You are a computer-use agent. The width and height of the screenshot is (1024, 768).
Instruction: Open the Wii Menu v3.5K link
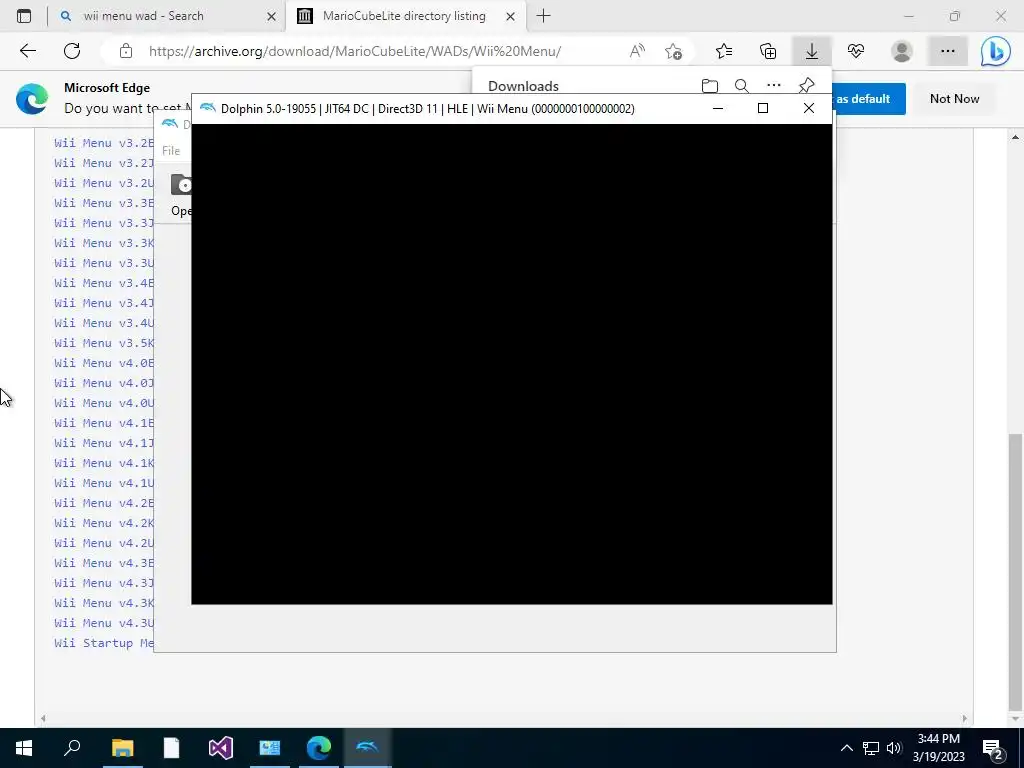tap(104, 343)
